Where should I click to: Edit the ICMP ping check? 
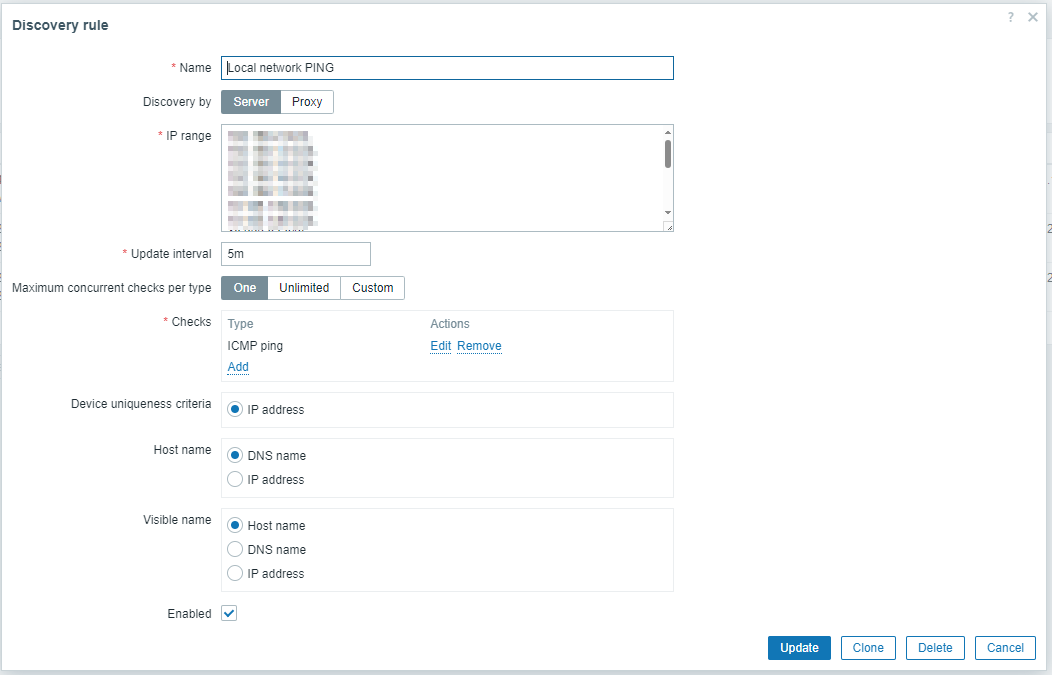tap(441, 346)
